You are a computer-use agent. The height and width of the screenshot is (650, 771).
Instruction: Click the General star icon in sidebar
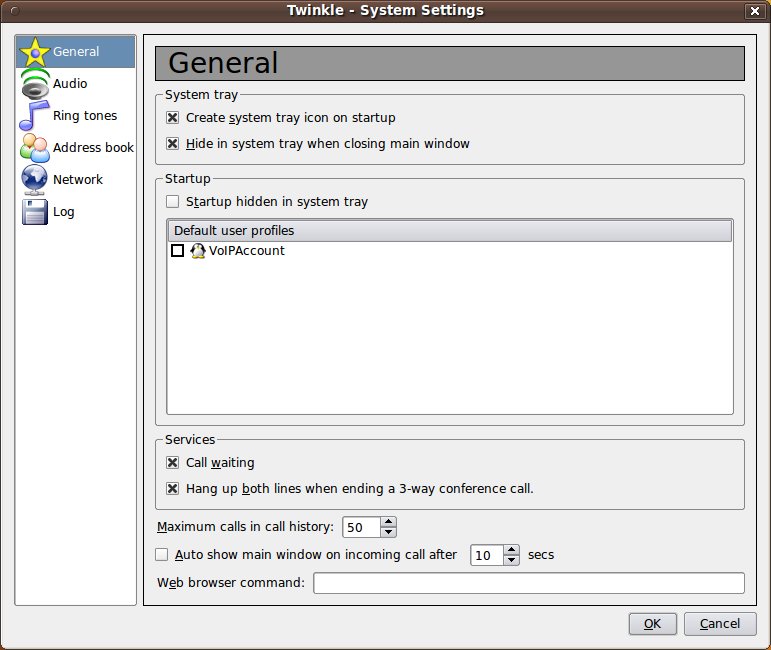(x=35, y=52)
